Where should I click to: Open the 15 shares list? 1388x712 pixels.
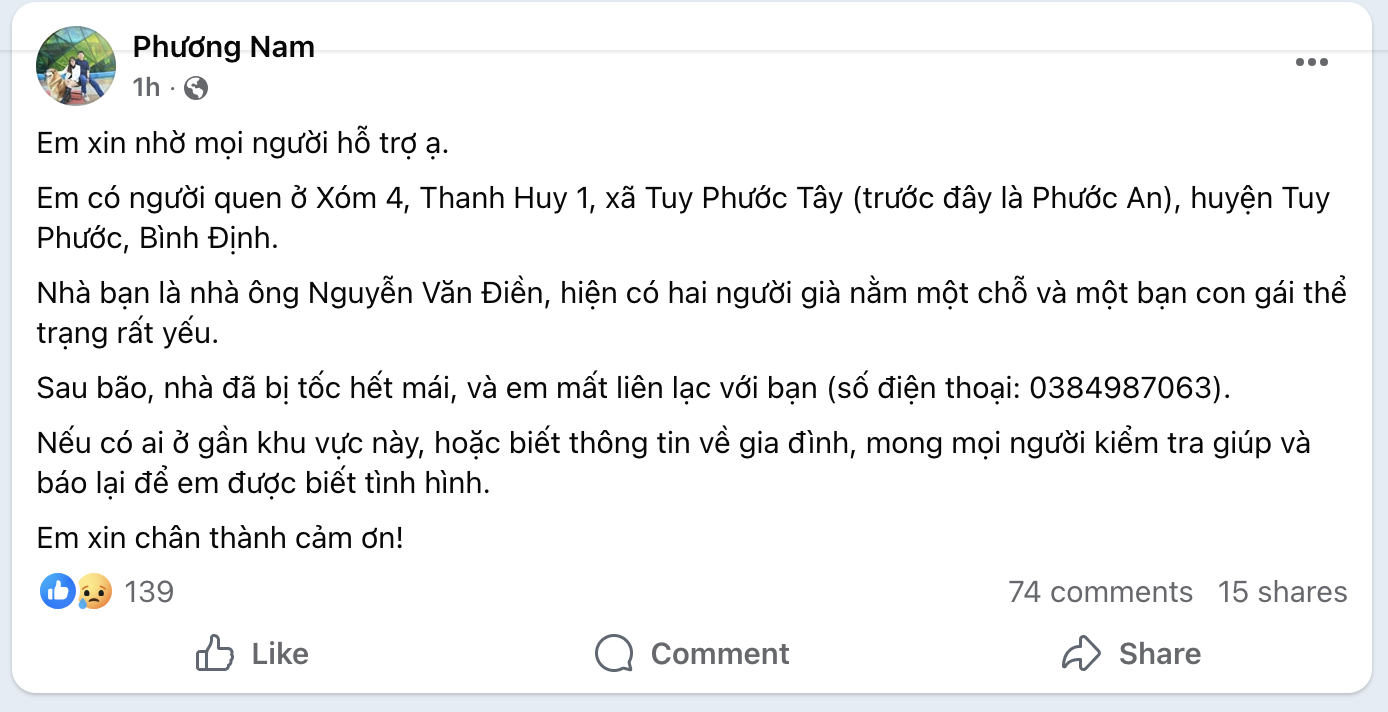click(x=1281, y=591)
